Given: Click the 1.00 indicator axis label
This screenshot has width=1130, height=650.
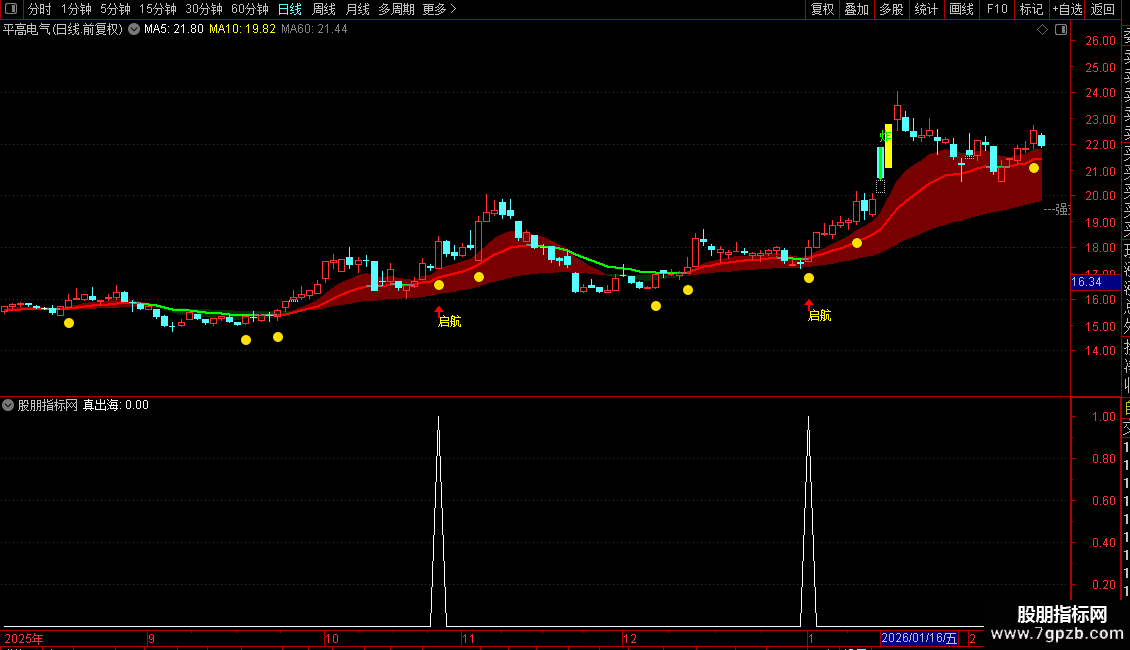Looking at the screenshot, I should click(x=1104, y=417).
